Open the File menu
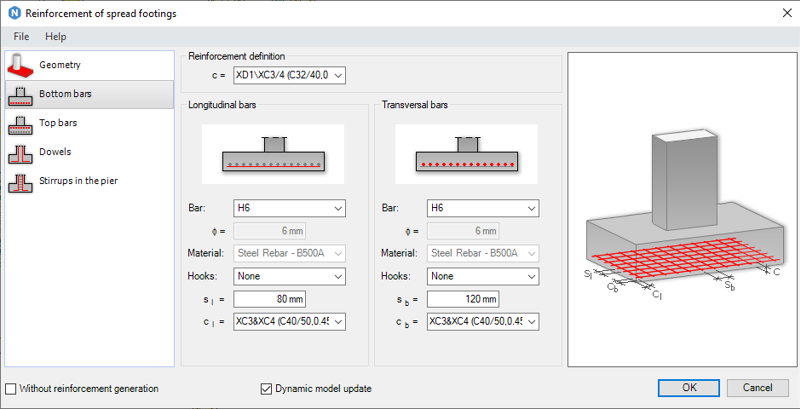This screenshot has width=800, height=409. [21, 37]
